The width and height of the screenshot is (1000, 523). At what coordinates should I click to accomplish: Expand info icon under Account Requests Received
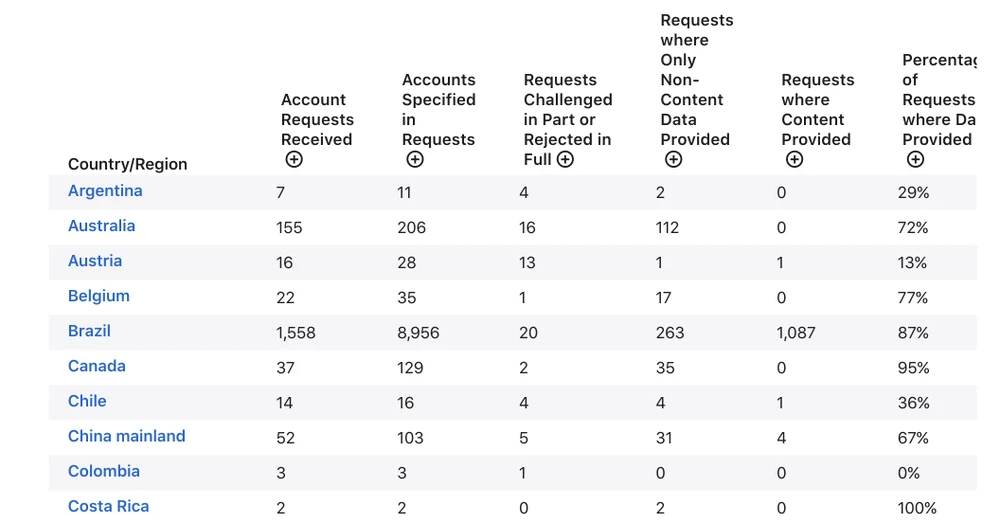tap(294, 160)
